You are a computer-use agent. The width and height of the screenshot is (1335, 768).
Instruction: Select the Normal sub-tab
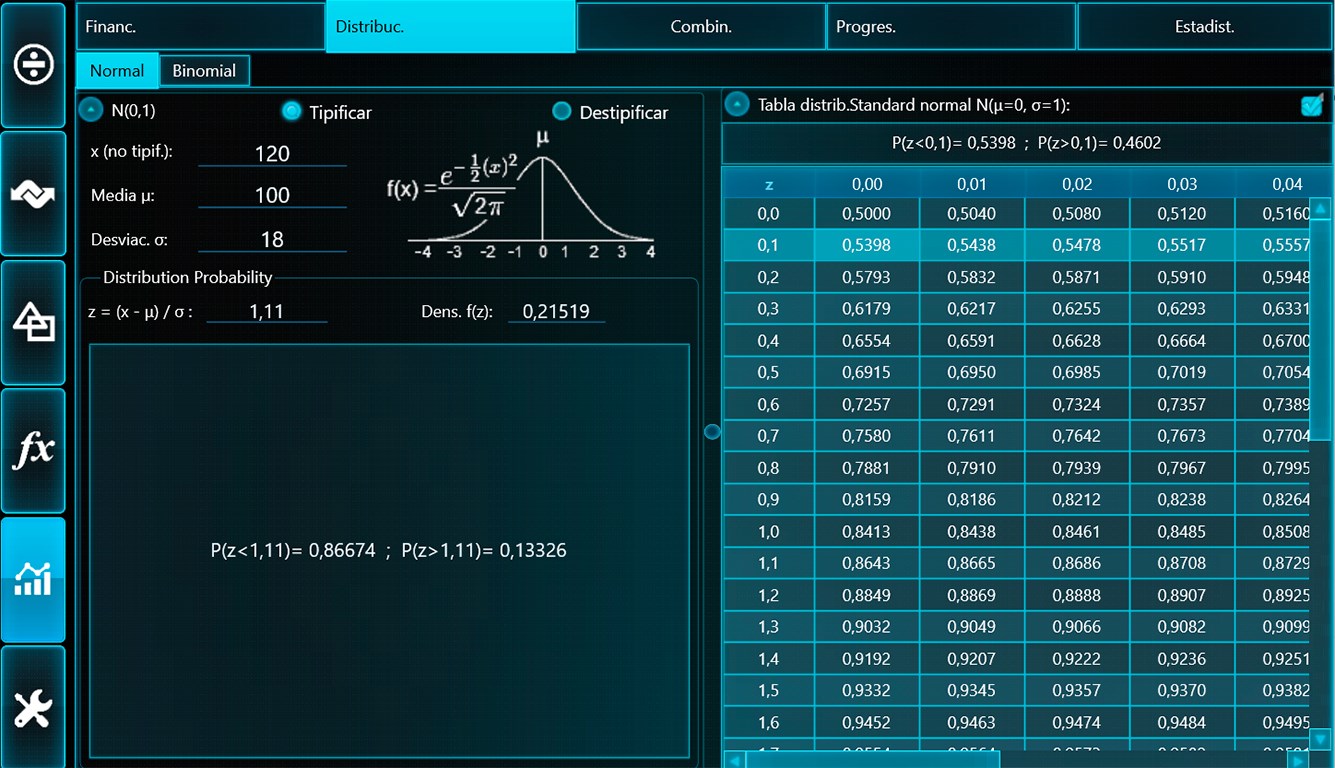pos(117,71)
